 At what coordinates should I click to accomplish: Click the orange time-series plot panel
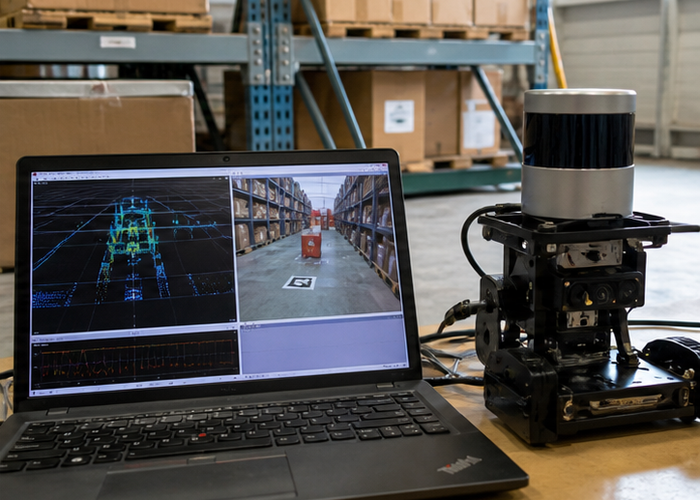coord(135,360)
